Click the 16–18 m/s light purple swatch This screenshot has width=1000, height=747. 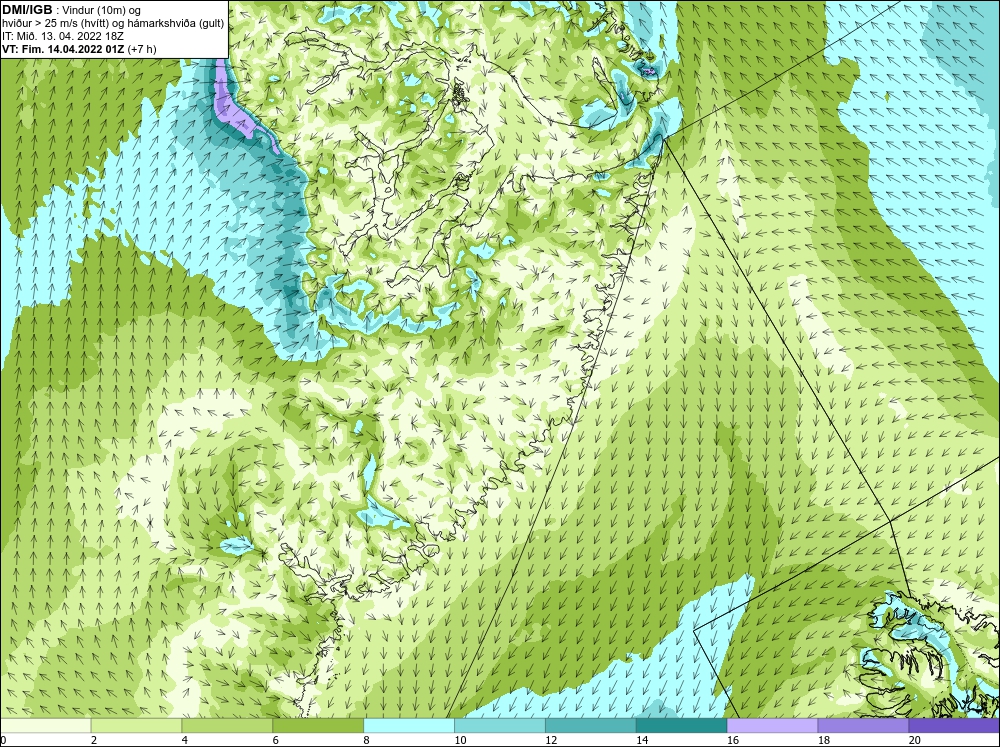click(x=772, y=725)
